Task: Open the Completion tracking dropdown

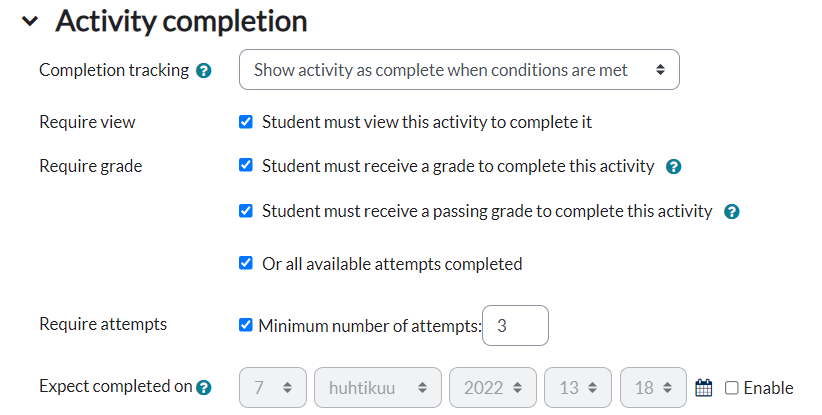Action: tap(459, 70)
